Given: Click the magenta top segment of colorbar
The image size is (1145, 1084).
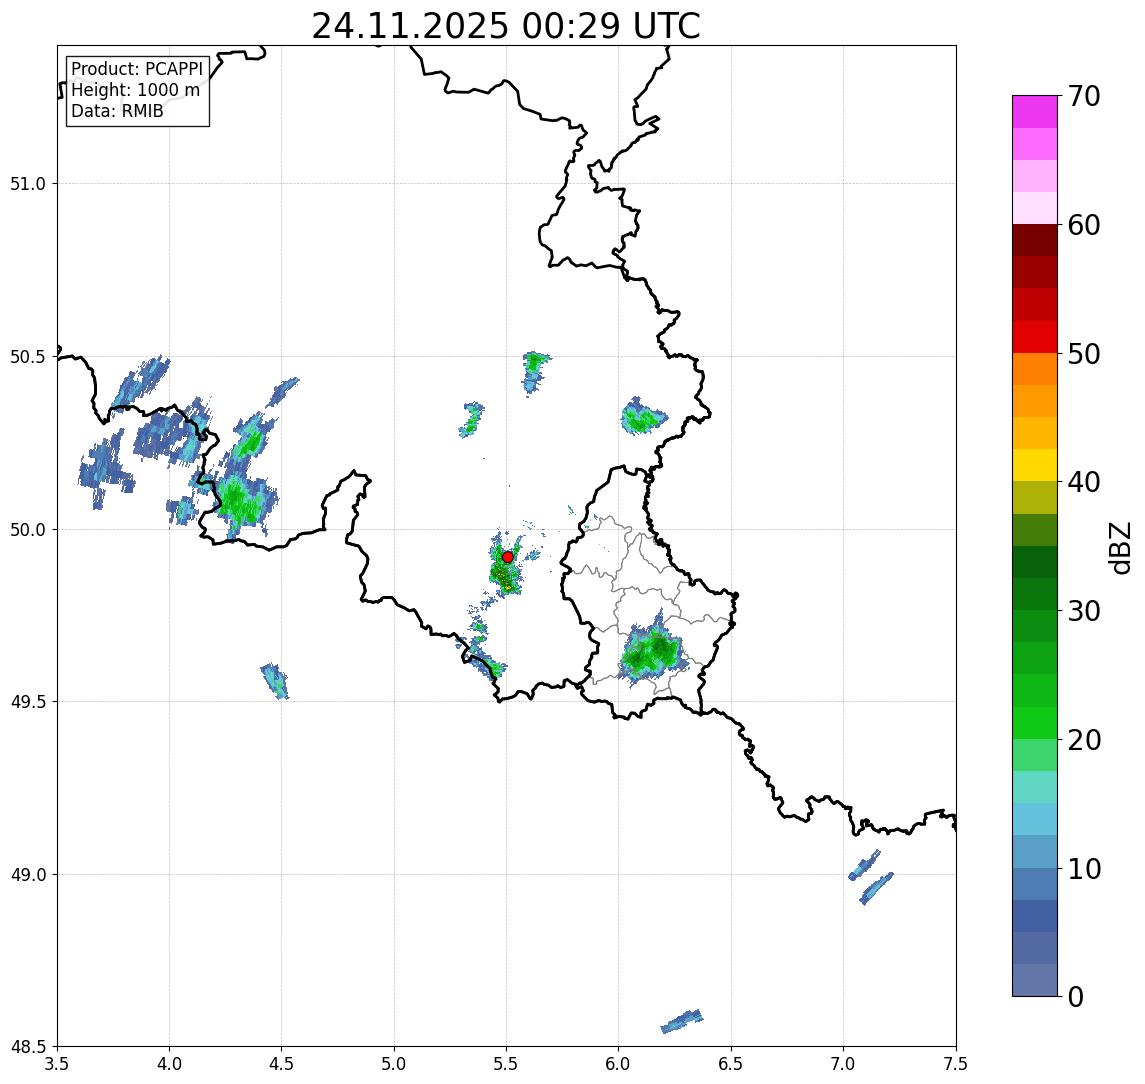Looking at the screenshot, I should click(x=1035, y=112).
